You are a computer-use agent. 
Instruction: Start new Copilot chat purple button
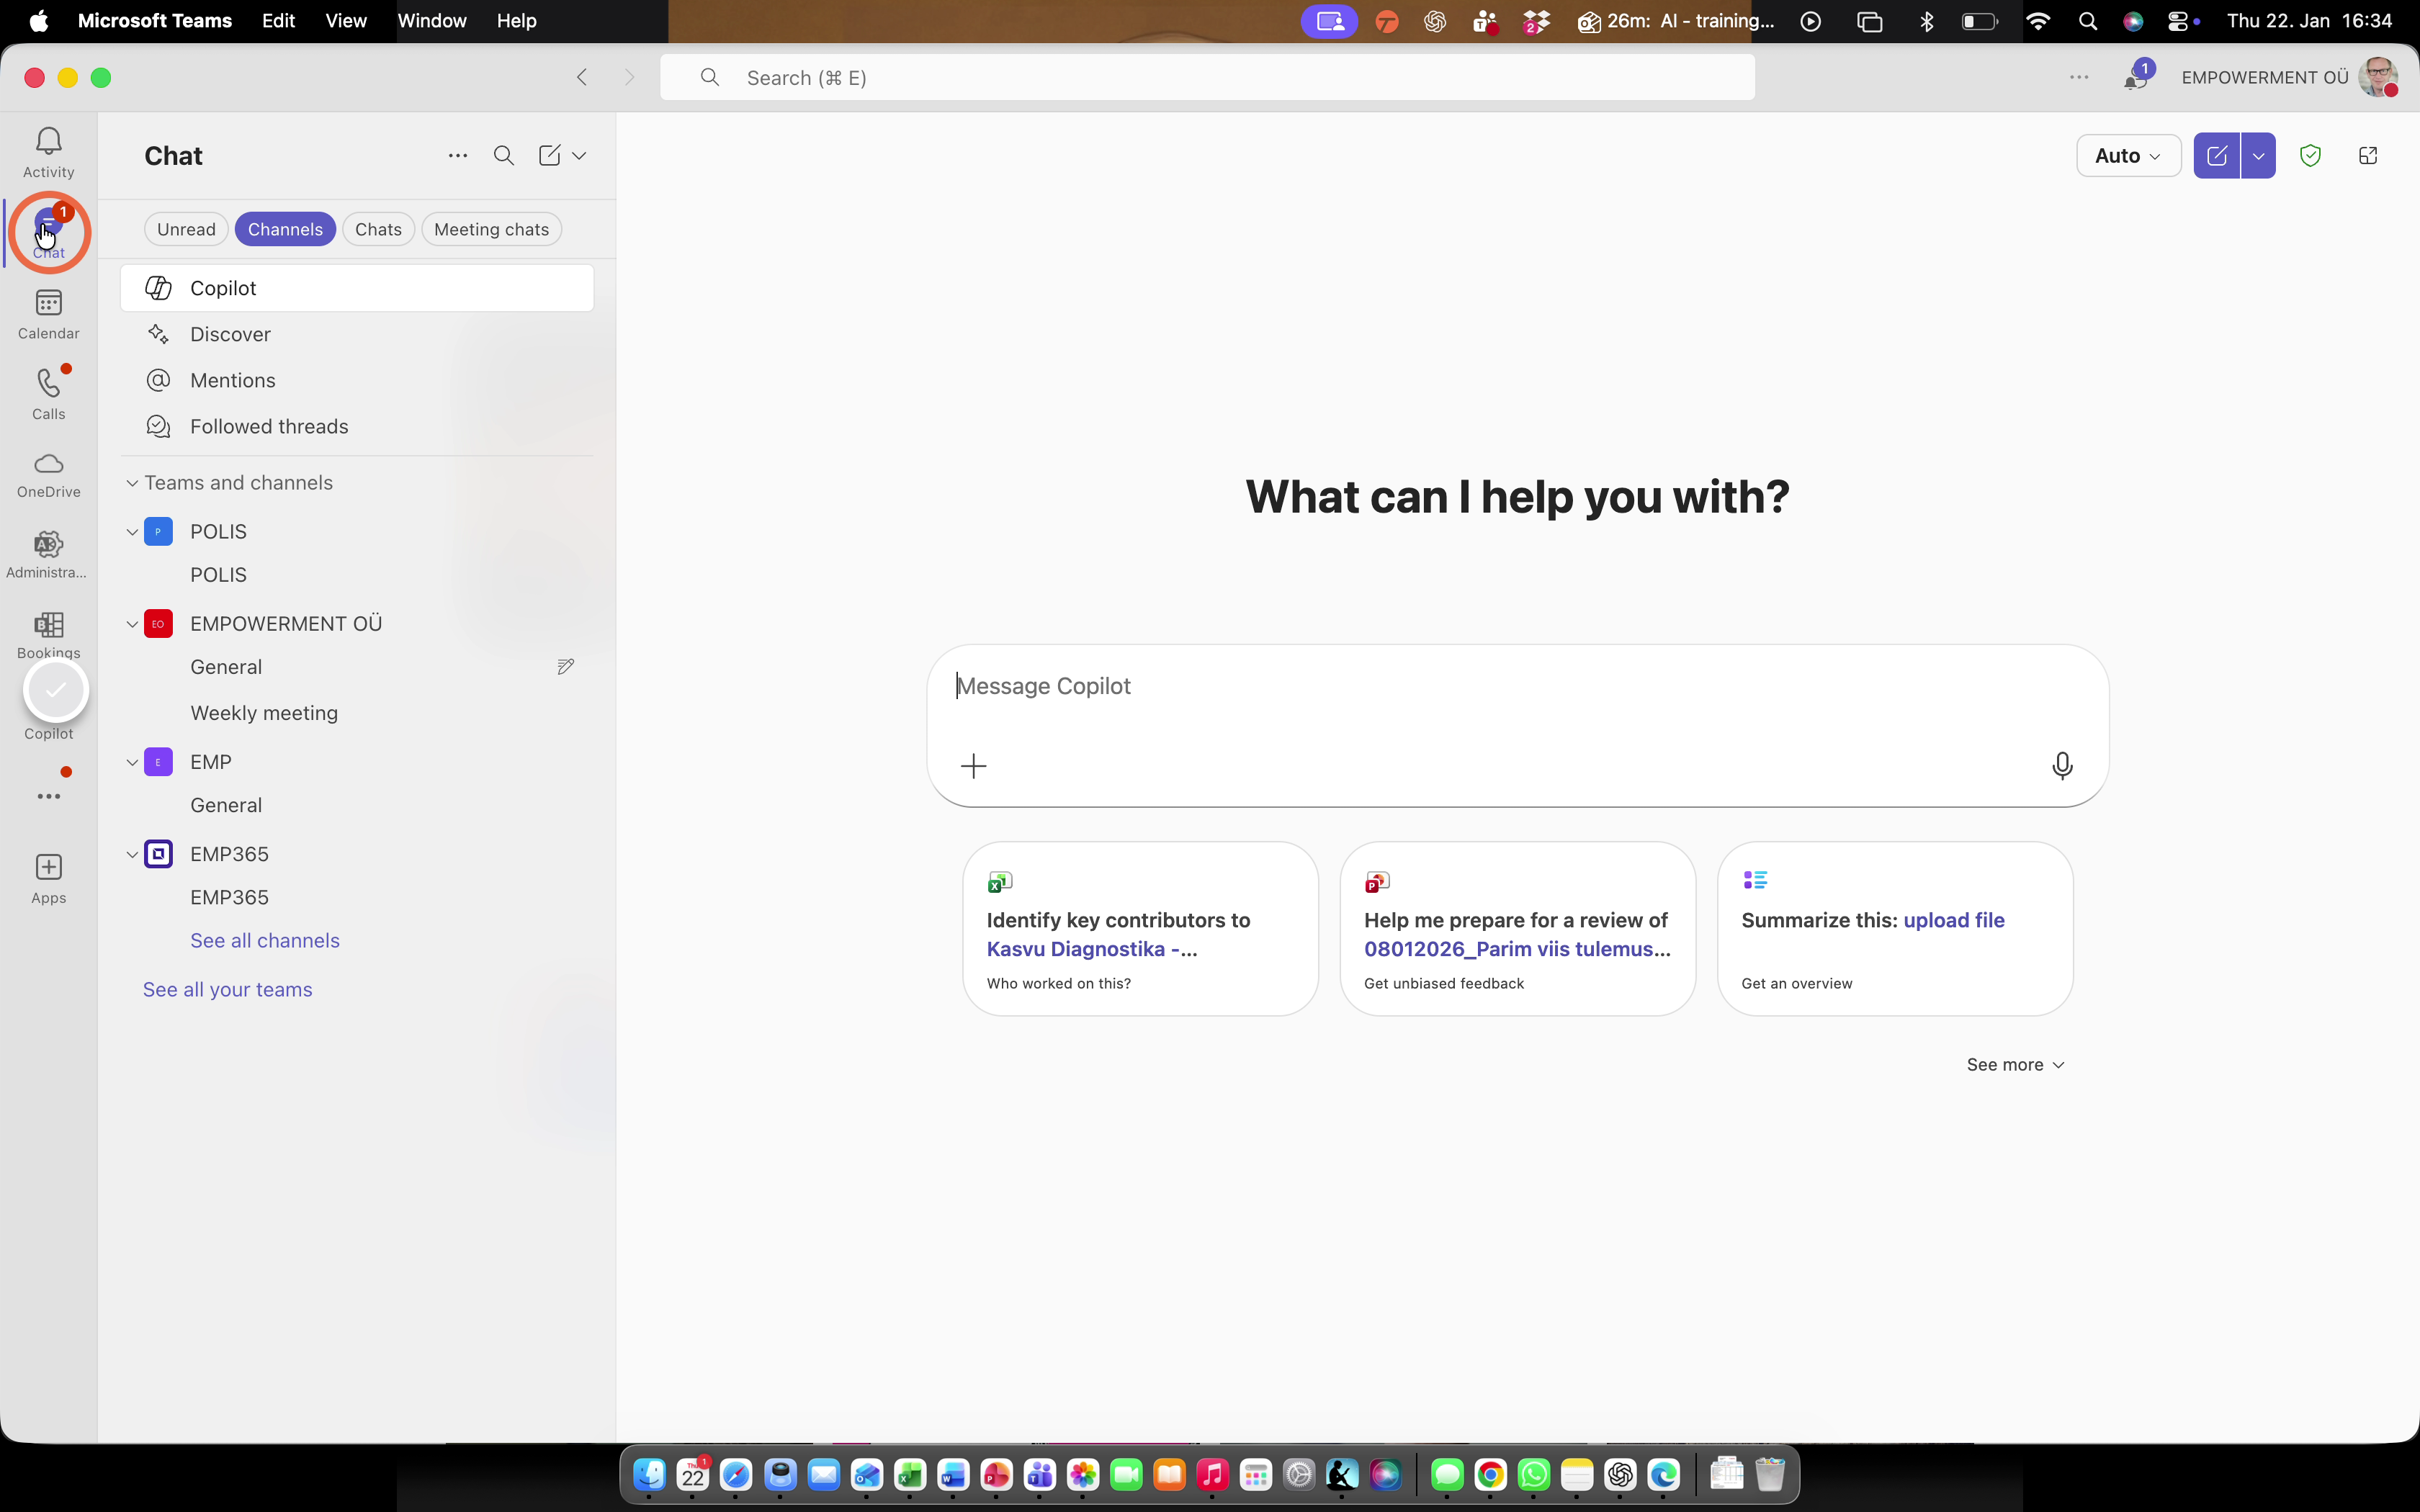pyautogui.click(x=2216, y=155)
